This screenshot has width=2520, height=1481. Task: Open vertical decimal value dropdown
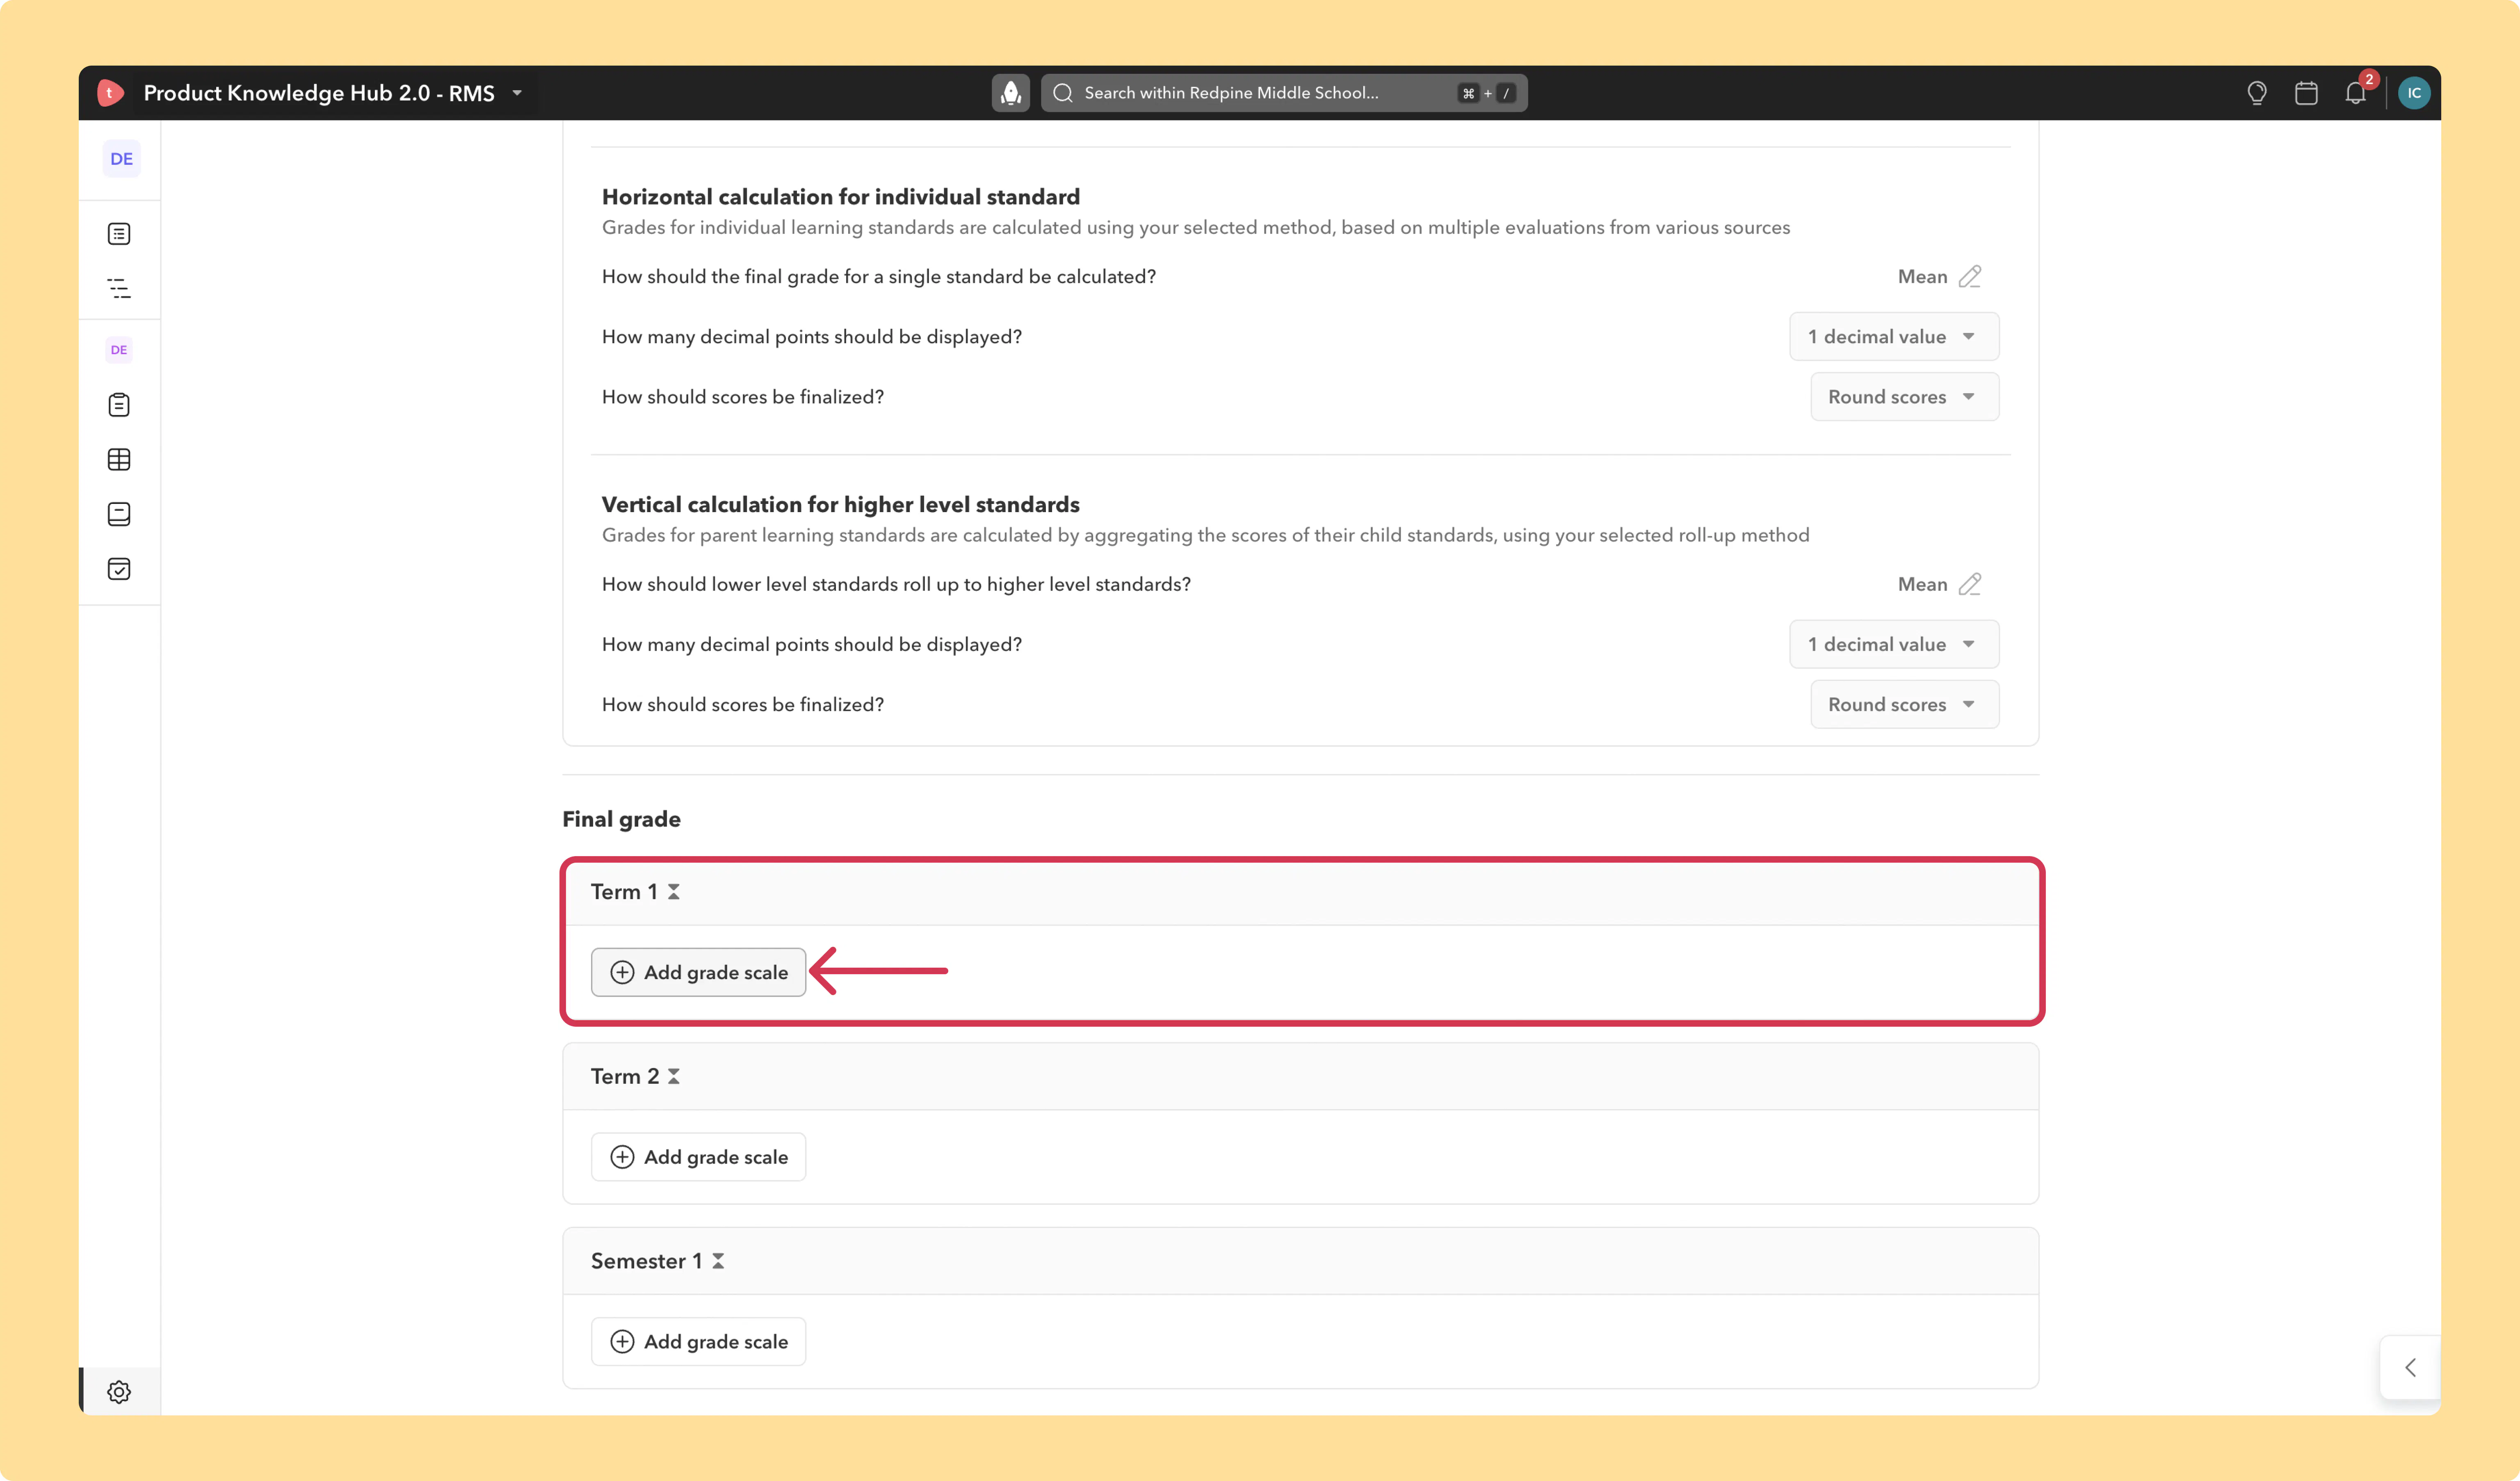click(1894, 645)
